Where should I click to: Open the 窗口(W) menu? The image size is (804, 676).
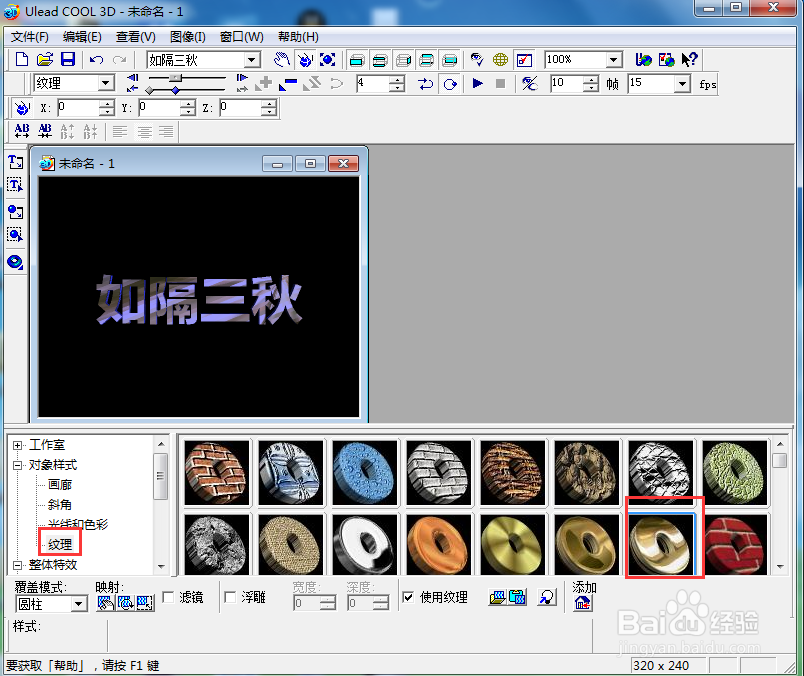(x=242, y=37)
